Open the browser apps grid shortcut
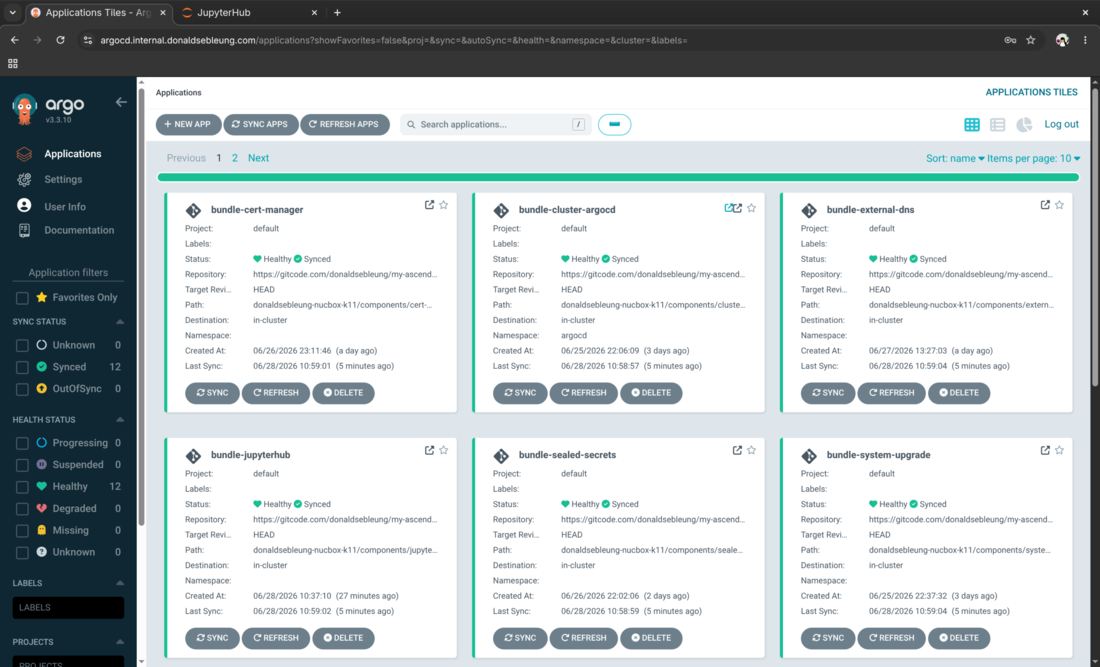Screen dimensions: 1100x667 [x=13, y=63]
